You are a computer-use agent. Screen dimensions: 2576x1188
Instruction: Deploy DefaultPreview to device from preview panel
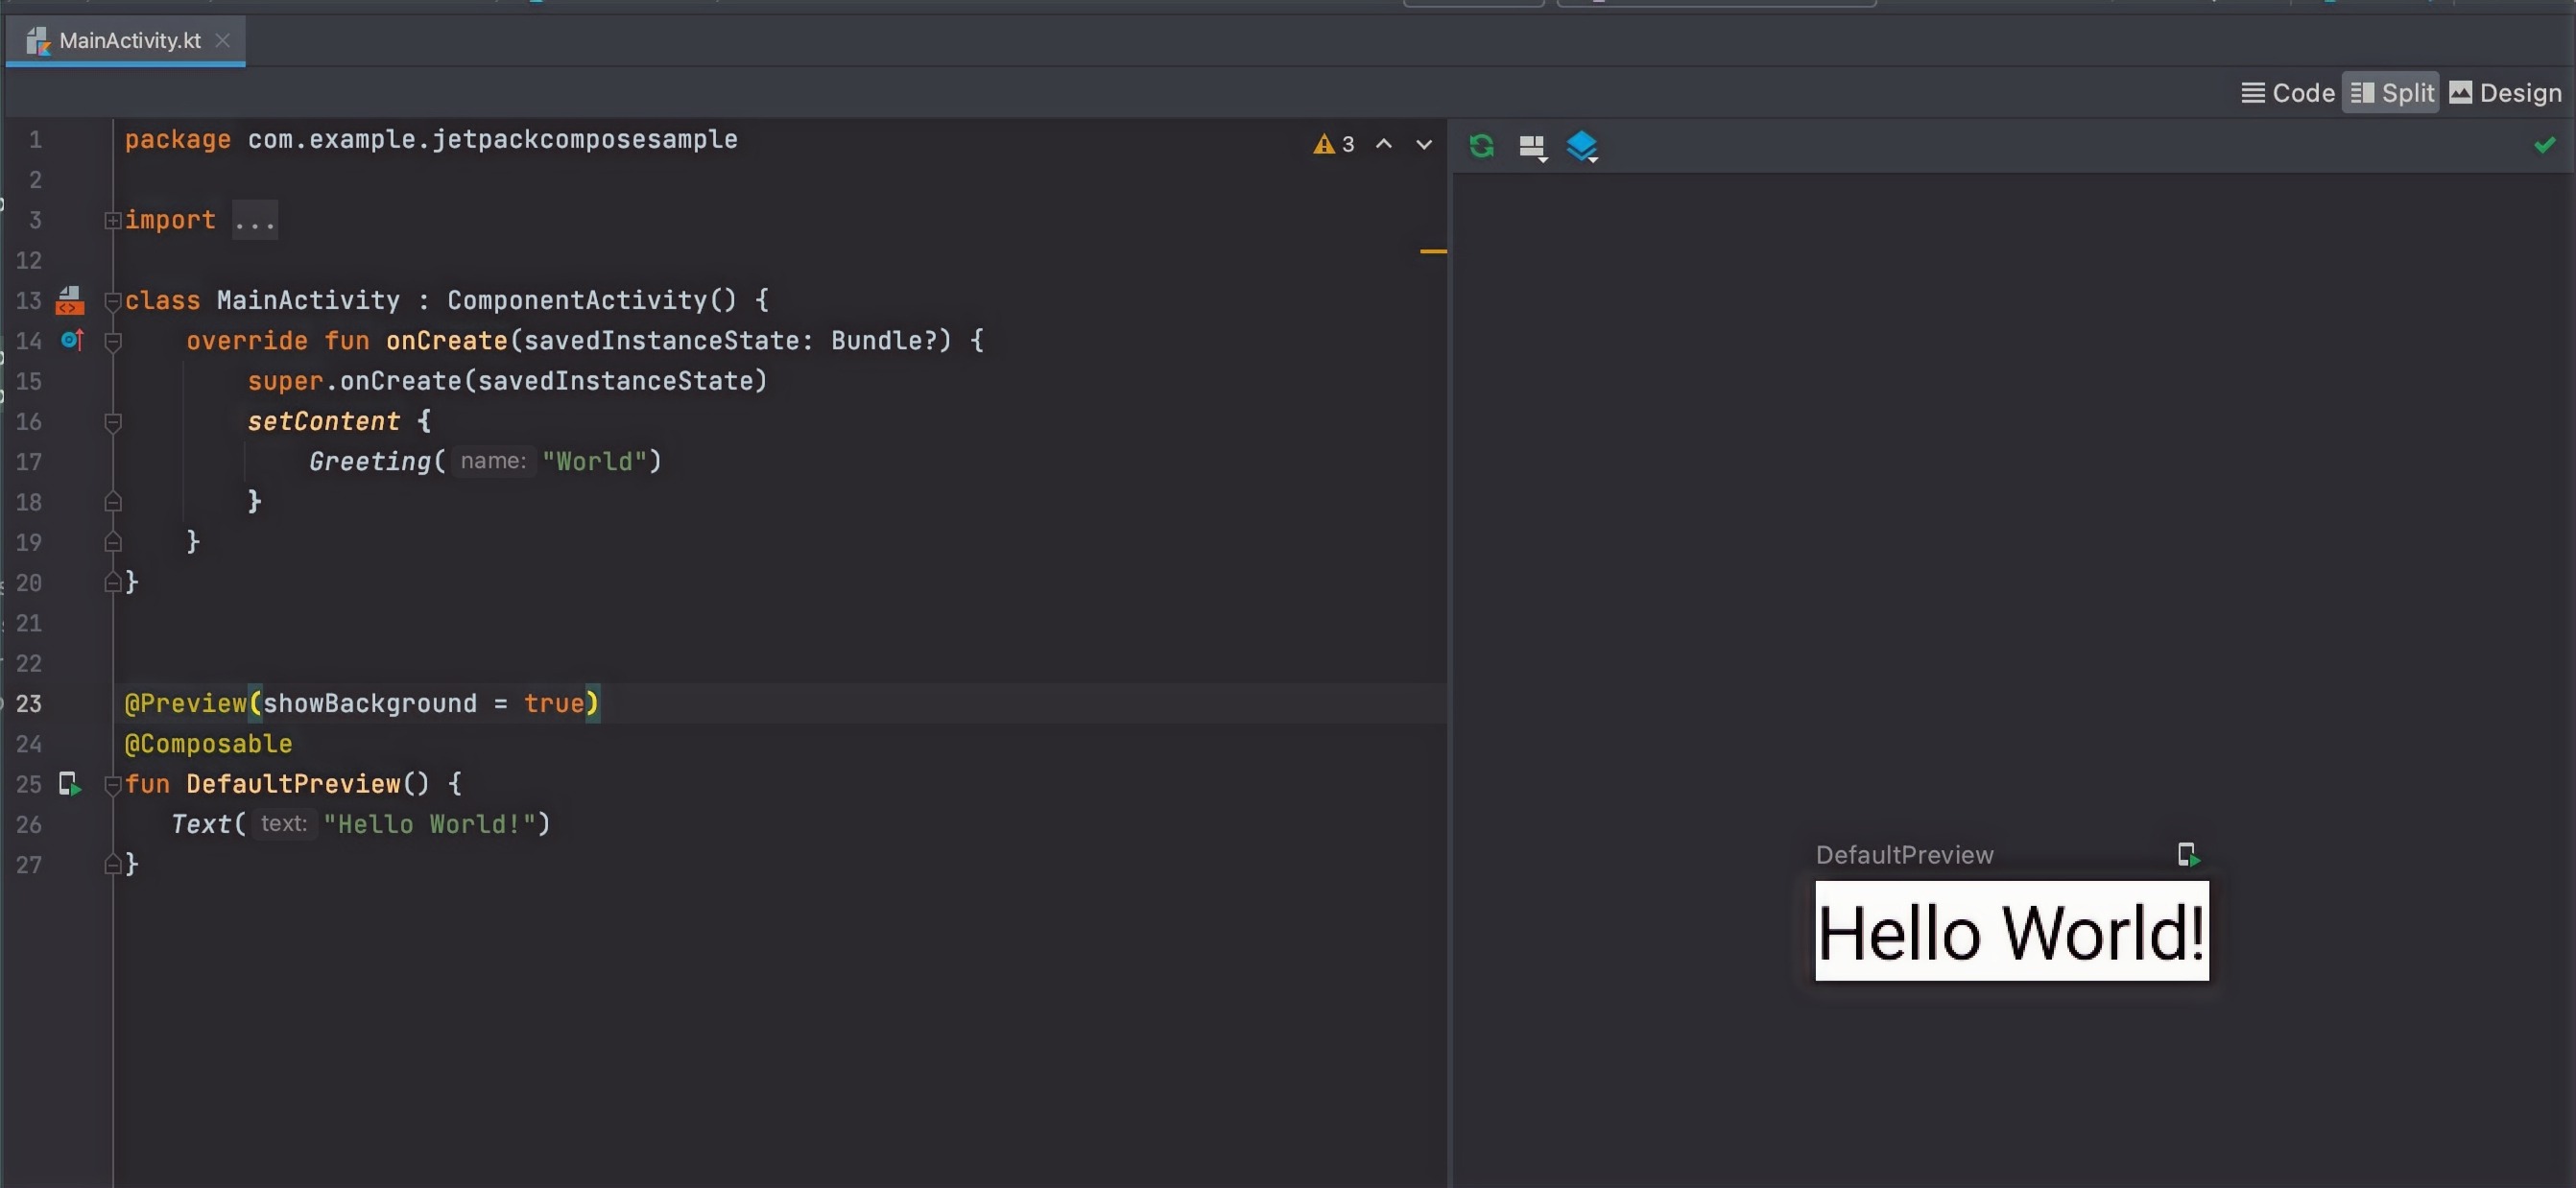(2188, 855)
